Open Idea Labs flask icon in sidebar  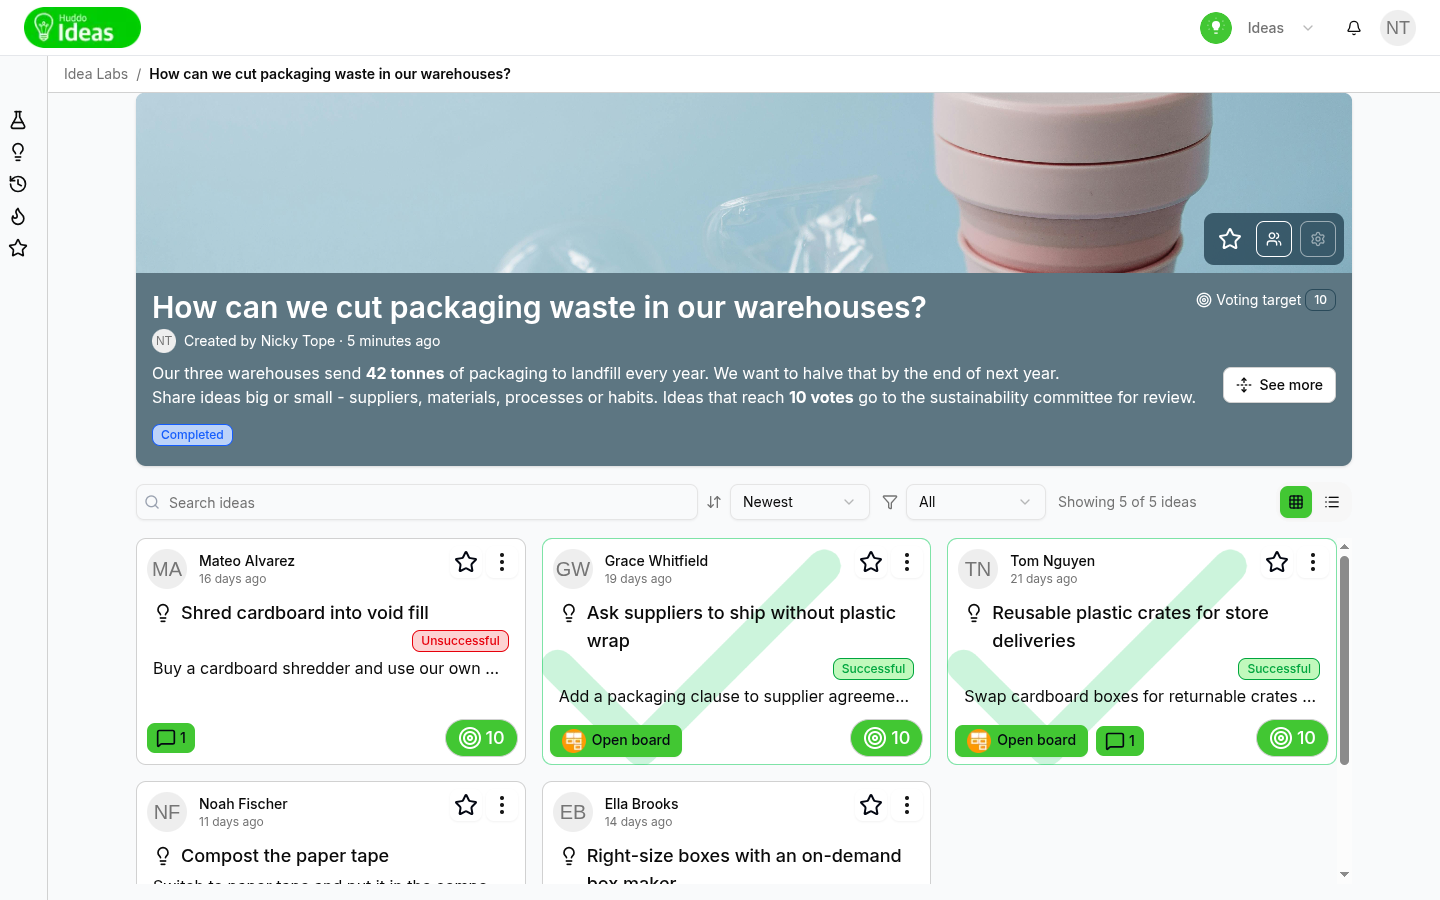pyautogui.click(x=18, y=120)
